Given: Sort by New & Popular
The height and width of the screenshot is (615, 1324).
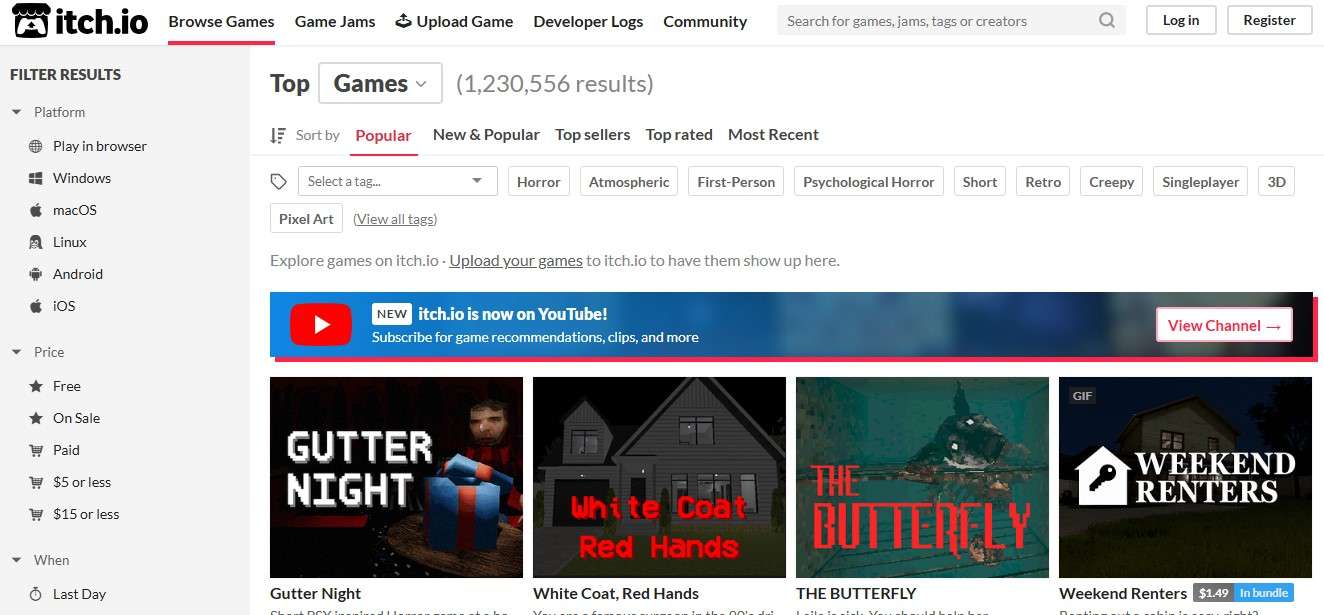Looking at the screenshot, I should (x=486, y=134).
